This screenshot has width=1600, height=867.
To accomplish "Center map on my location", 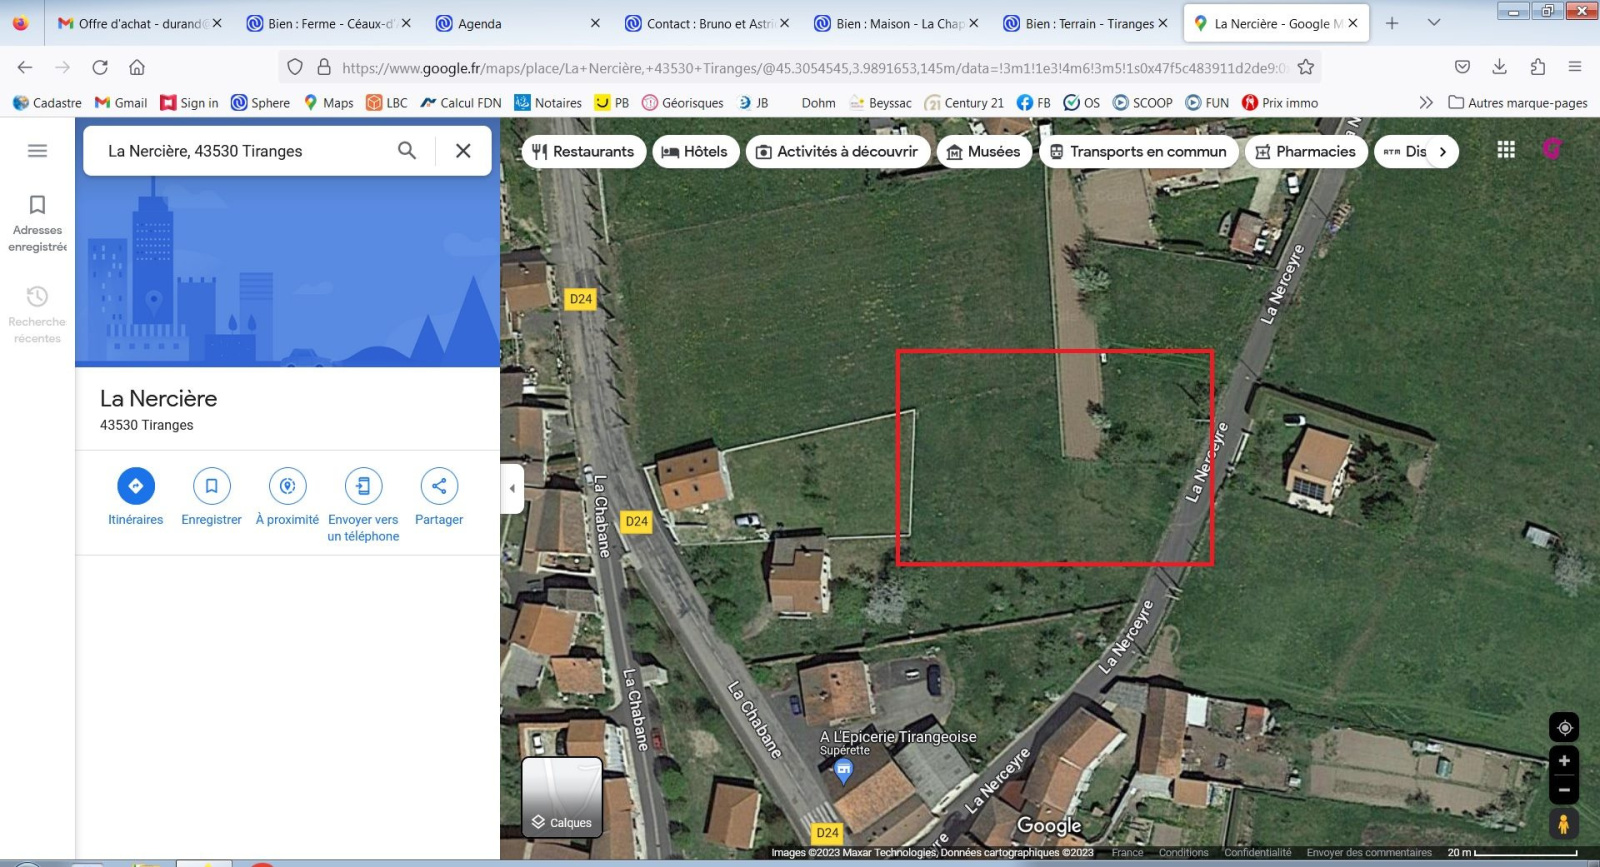I will (1564, 728).
